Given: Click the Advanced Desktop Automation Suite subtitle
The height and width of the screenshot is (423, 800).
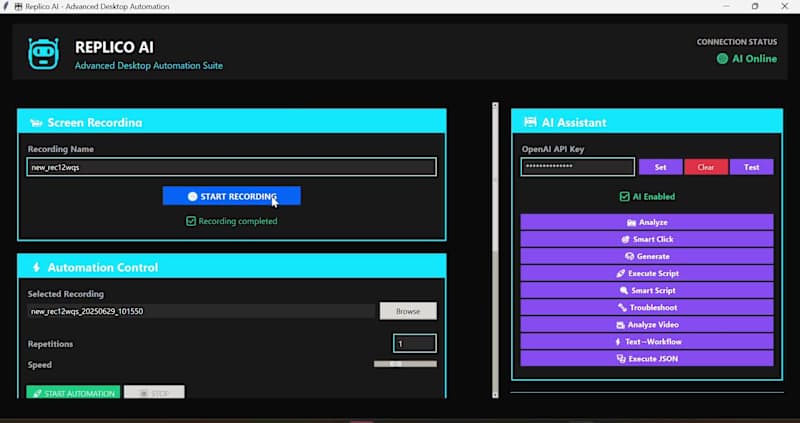Looking at the screenshot, I should [148, 65].
